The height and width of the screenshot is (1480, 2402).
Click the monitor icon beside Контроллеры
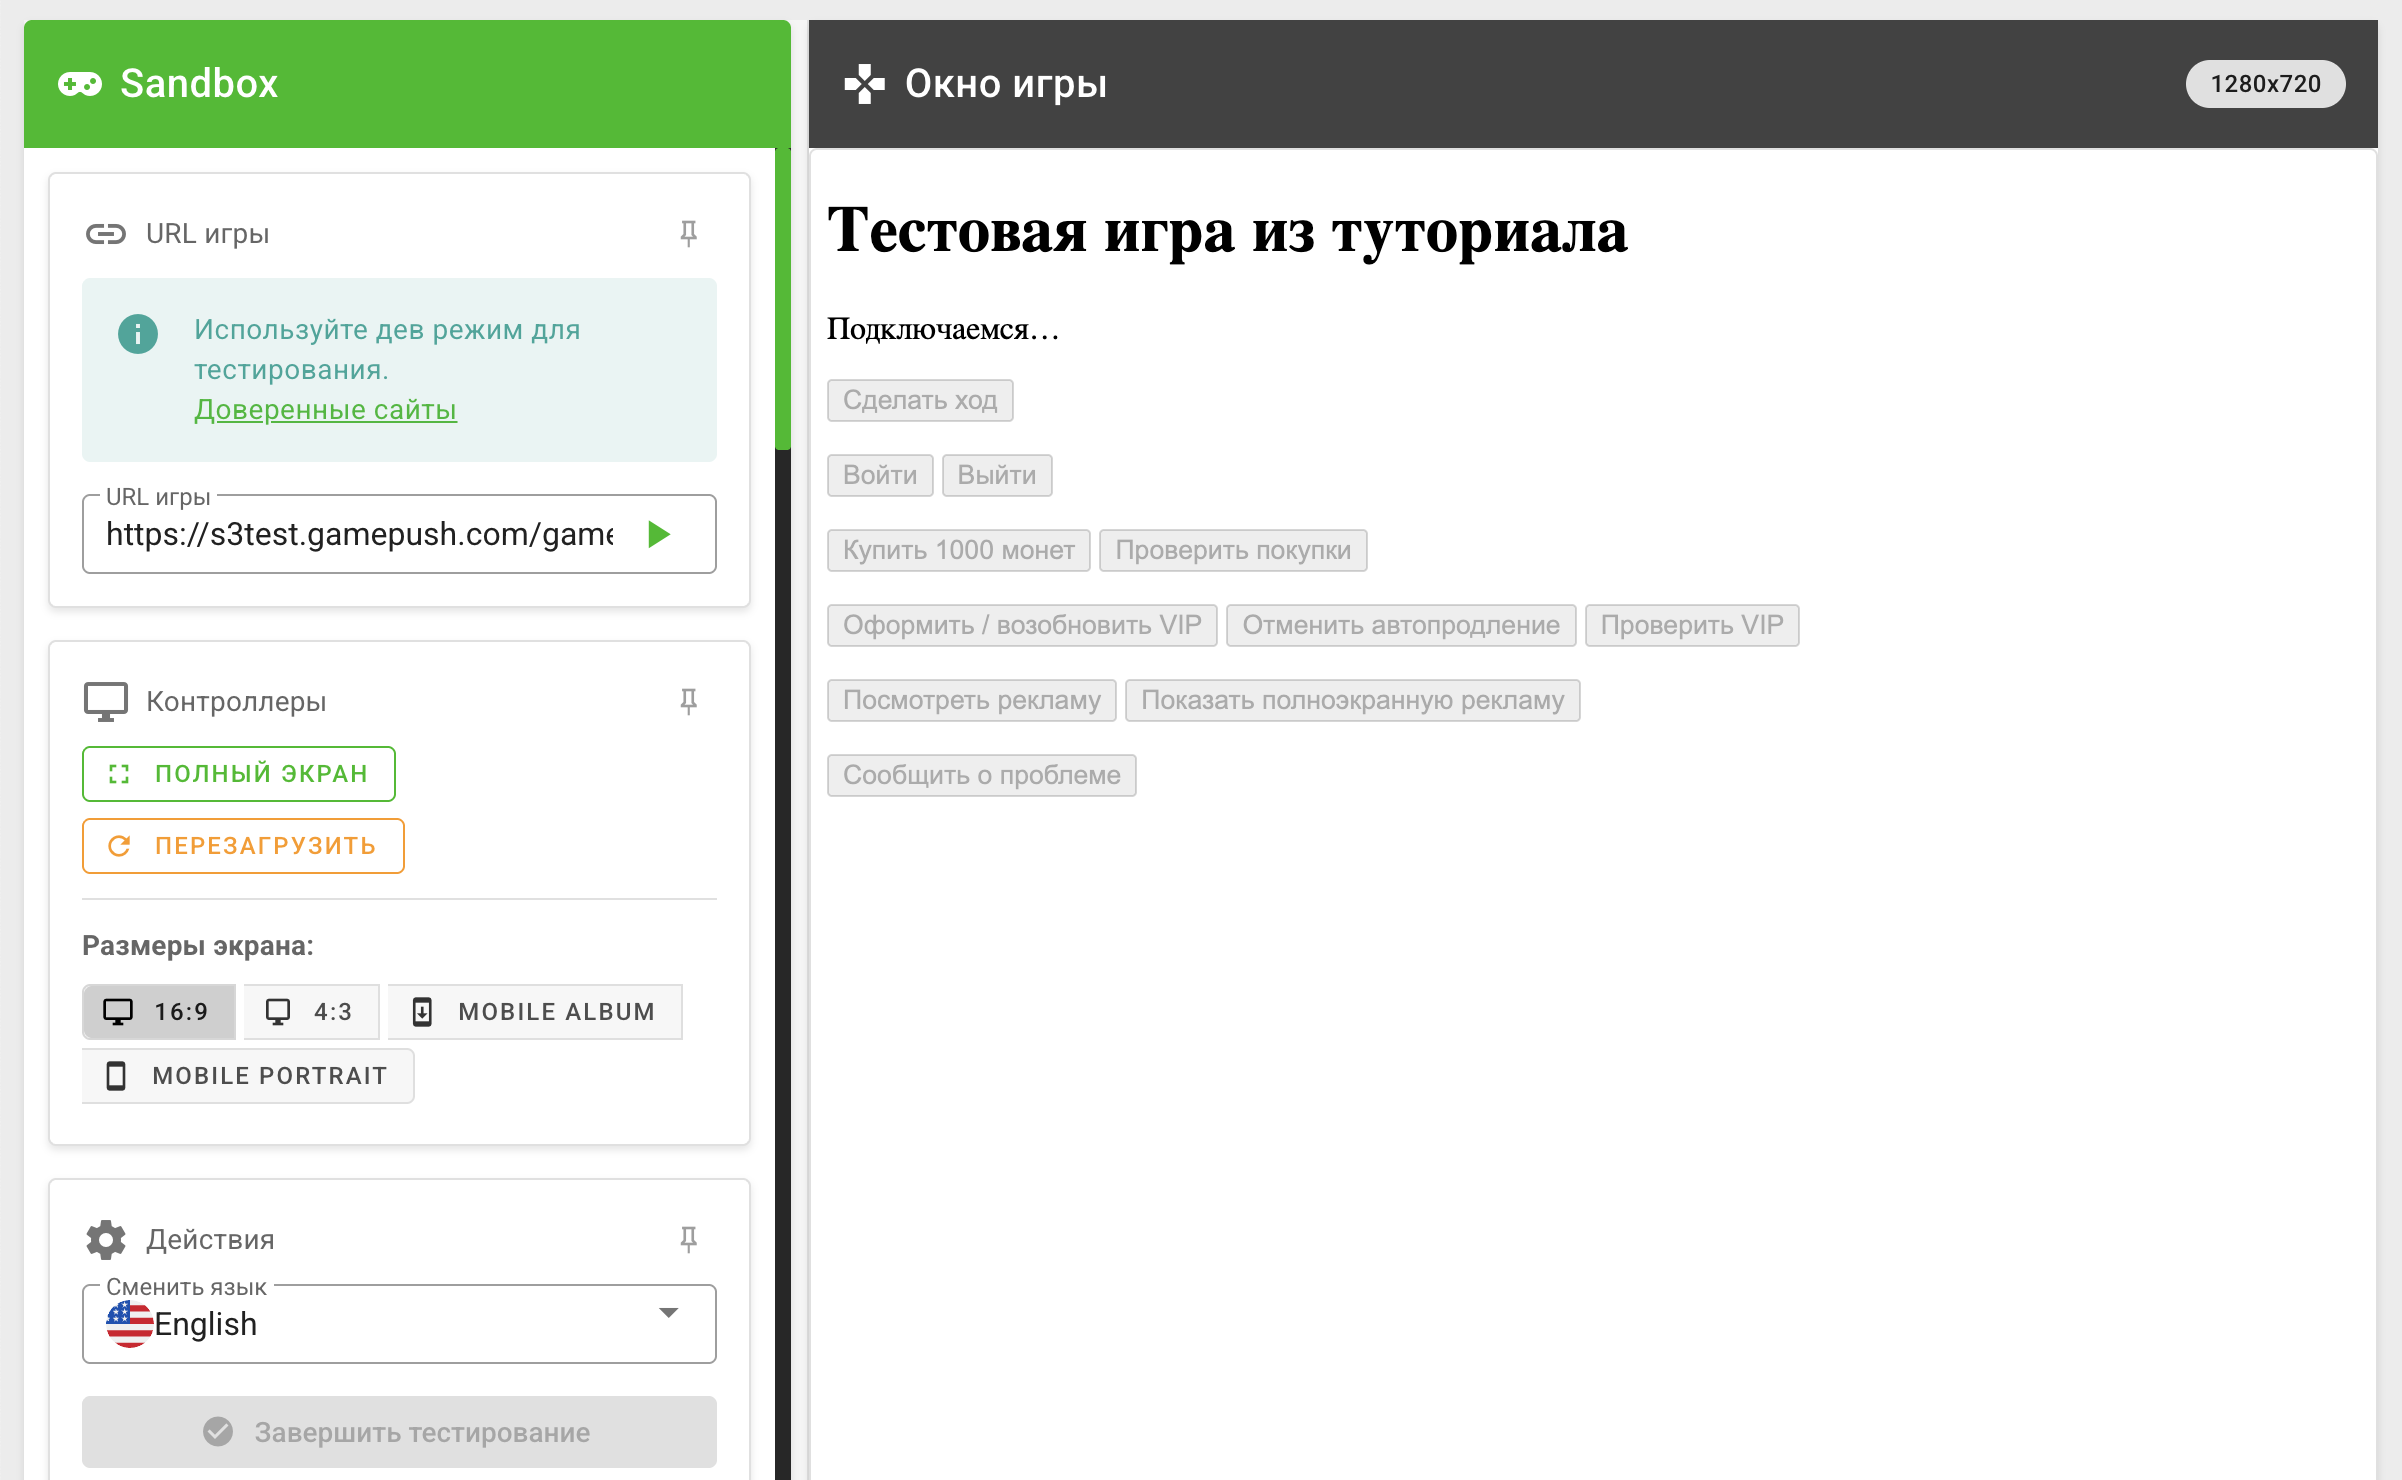[105, 701]
